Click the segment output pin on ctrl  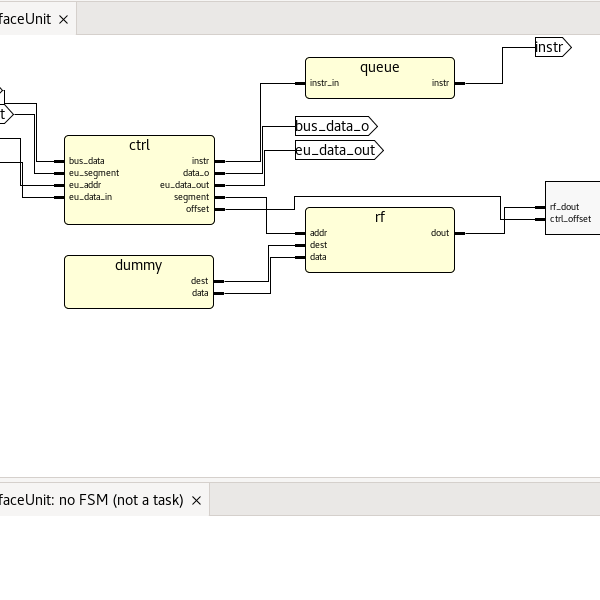coord(191,197)
